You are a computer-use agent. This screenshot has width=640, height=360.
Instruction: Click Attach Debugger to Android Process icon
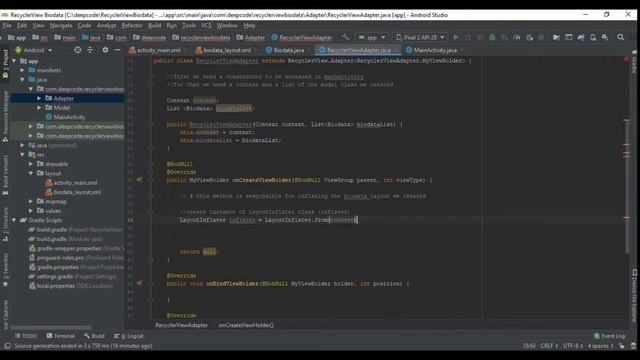click(529, 37)
